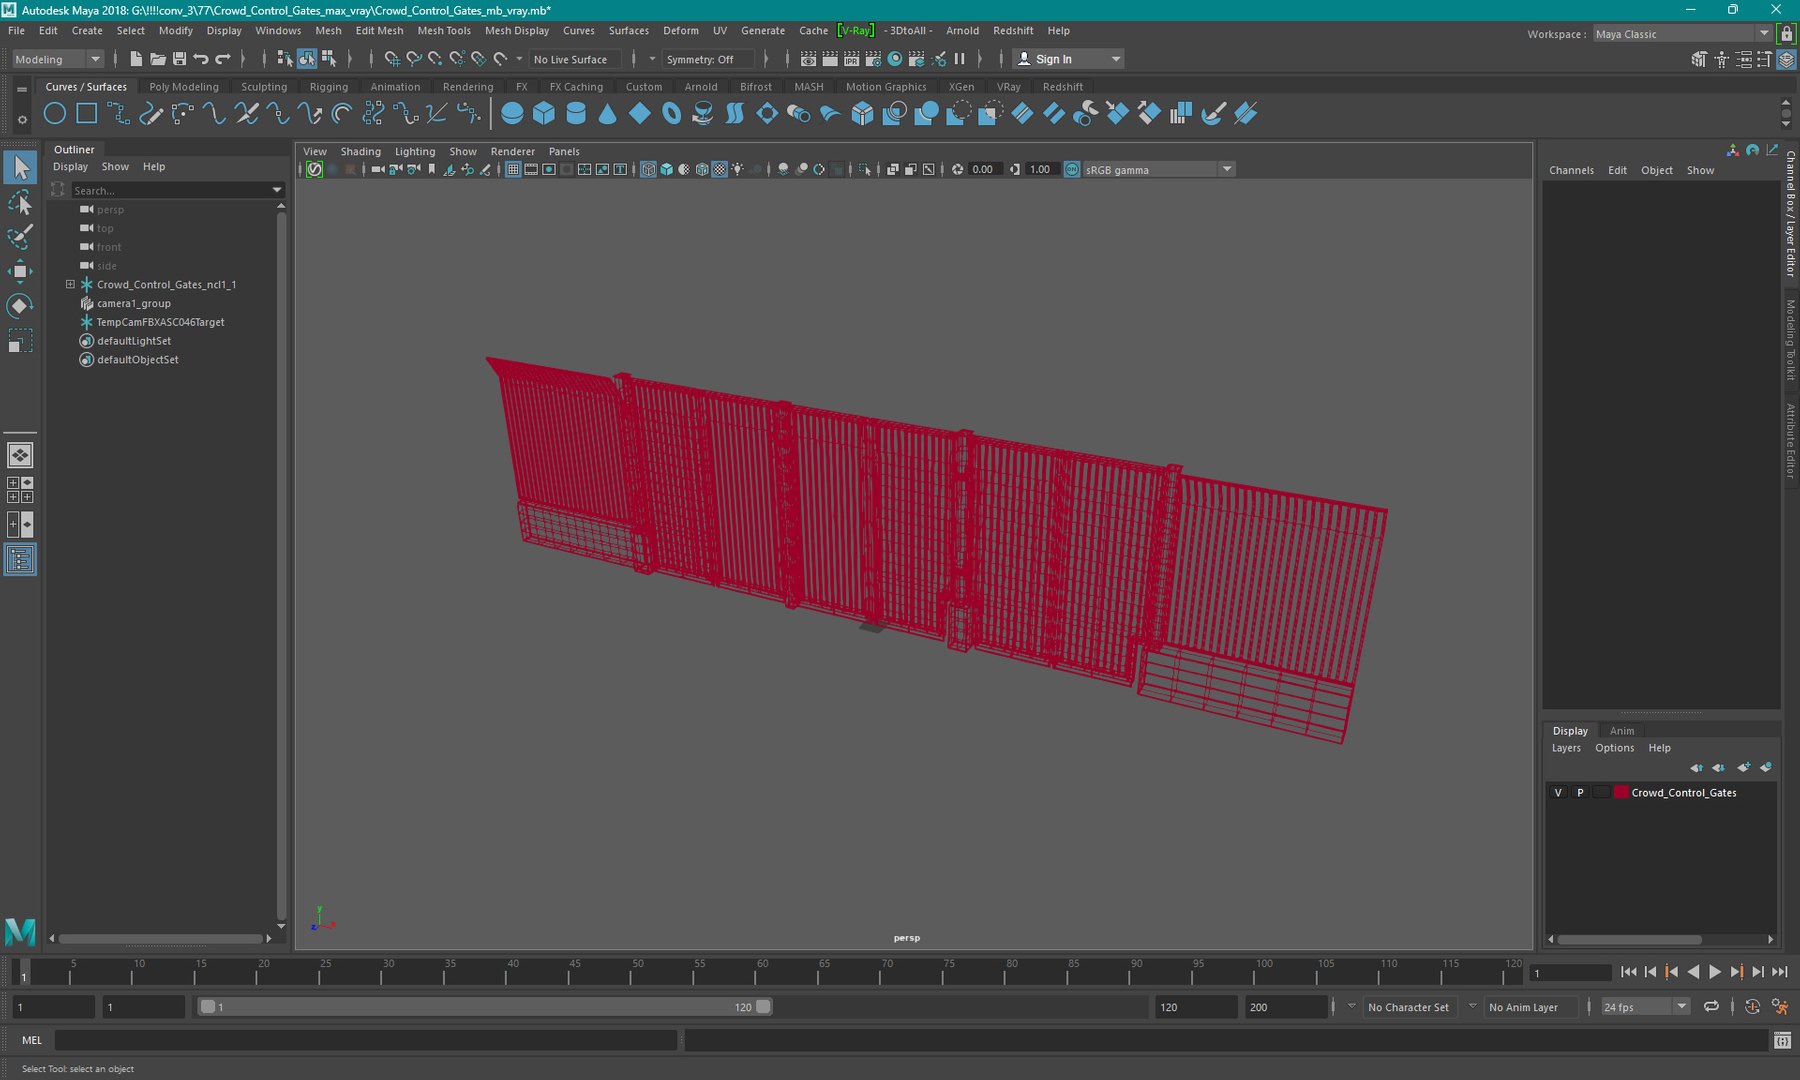Create a NURBS Sphere from the shelf
Viewport: 1800px width, 1080px height.
coord(512,114)
